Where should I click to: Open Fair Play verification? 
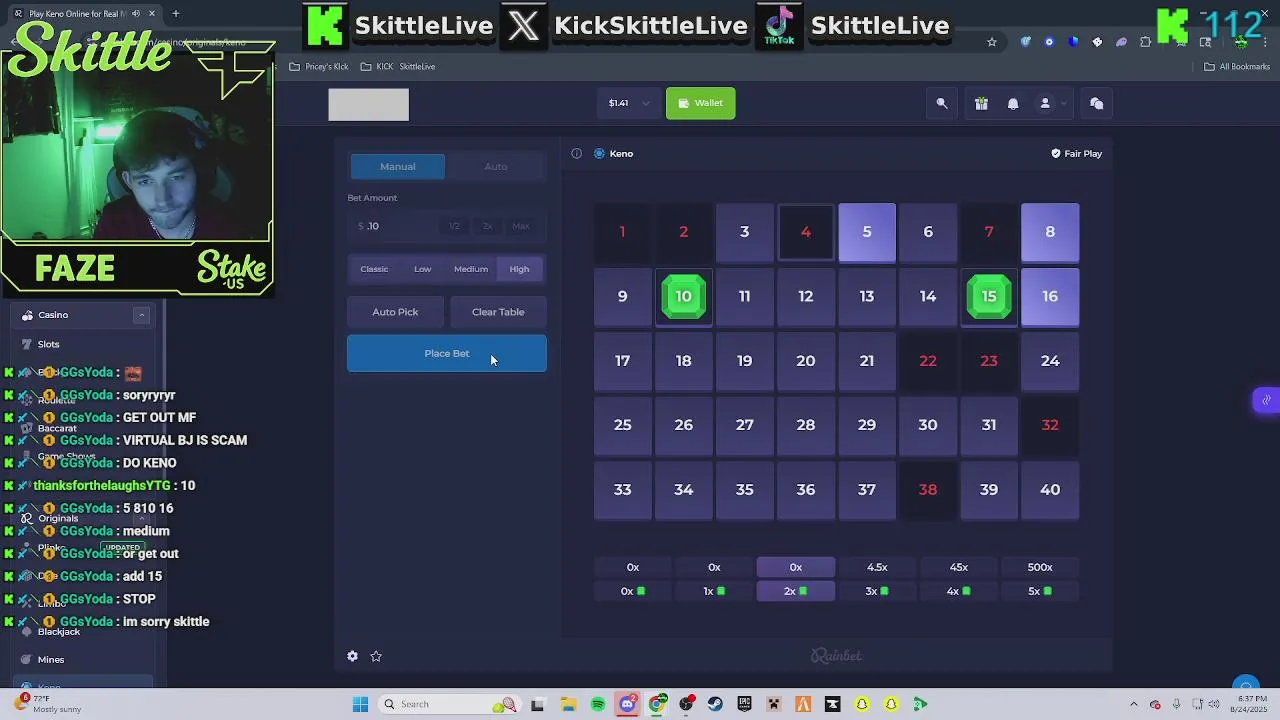click(1076, 153)
